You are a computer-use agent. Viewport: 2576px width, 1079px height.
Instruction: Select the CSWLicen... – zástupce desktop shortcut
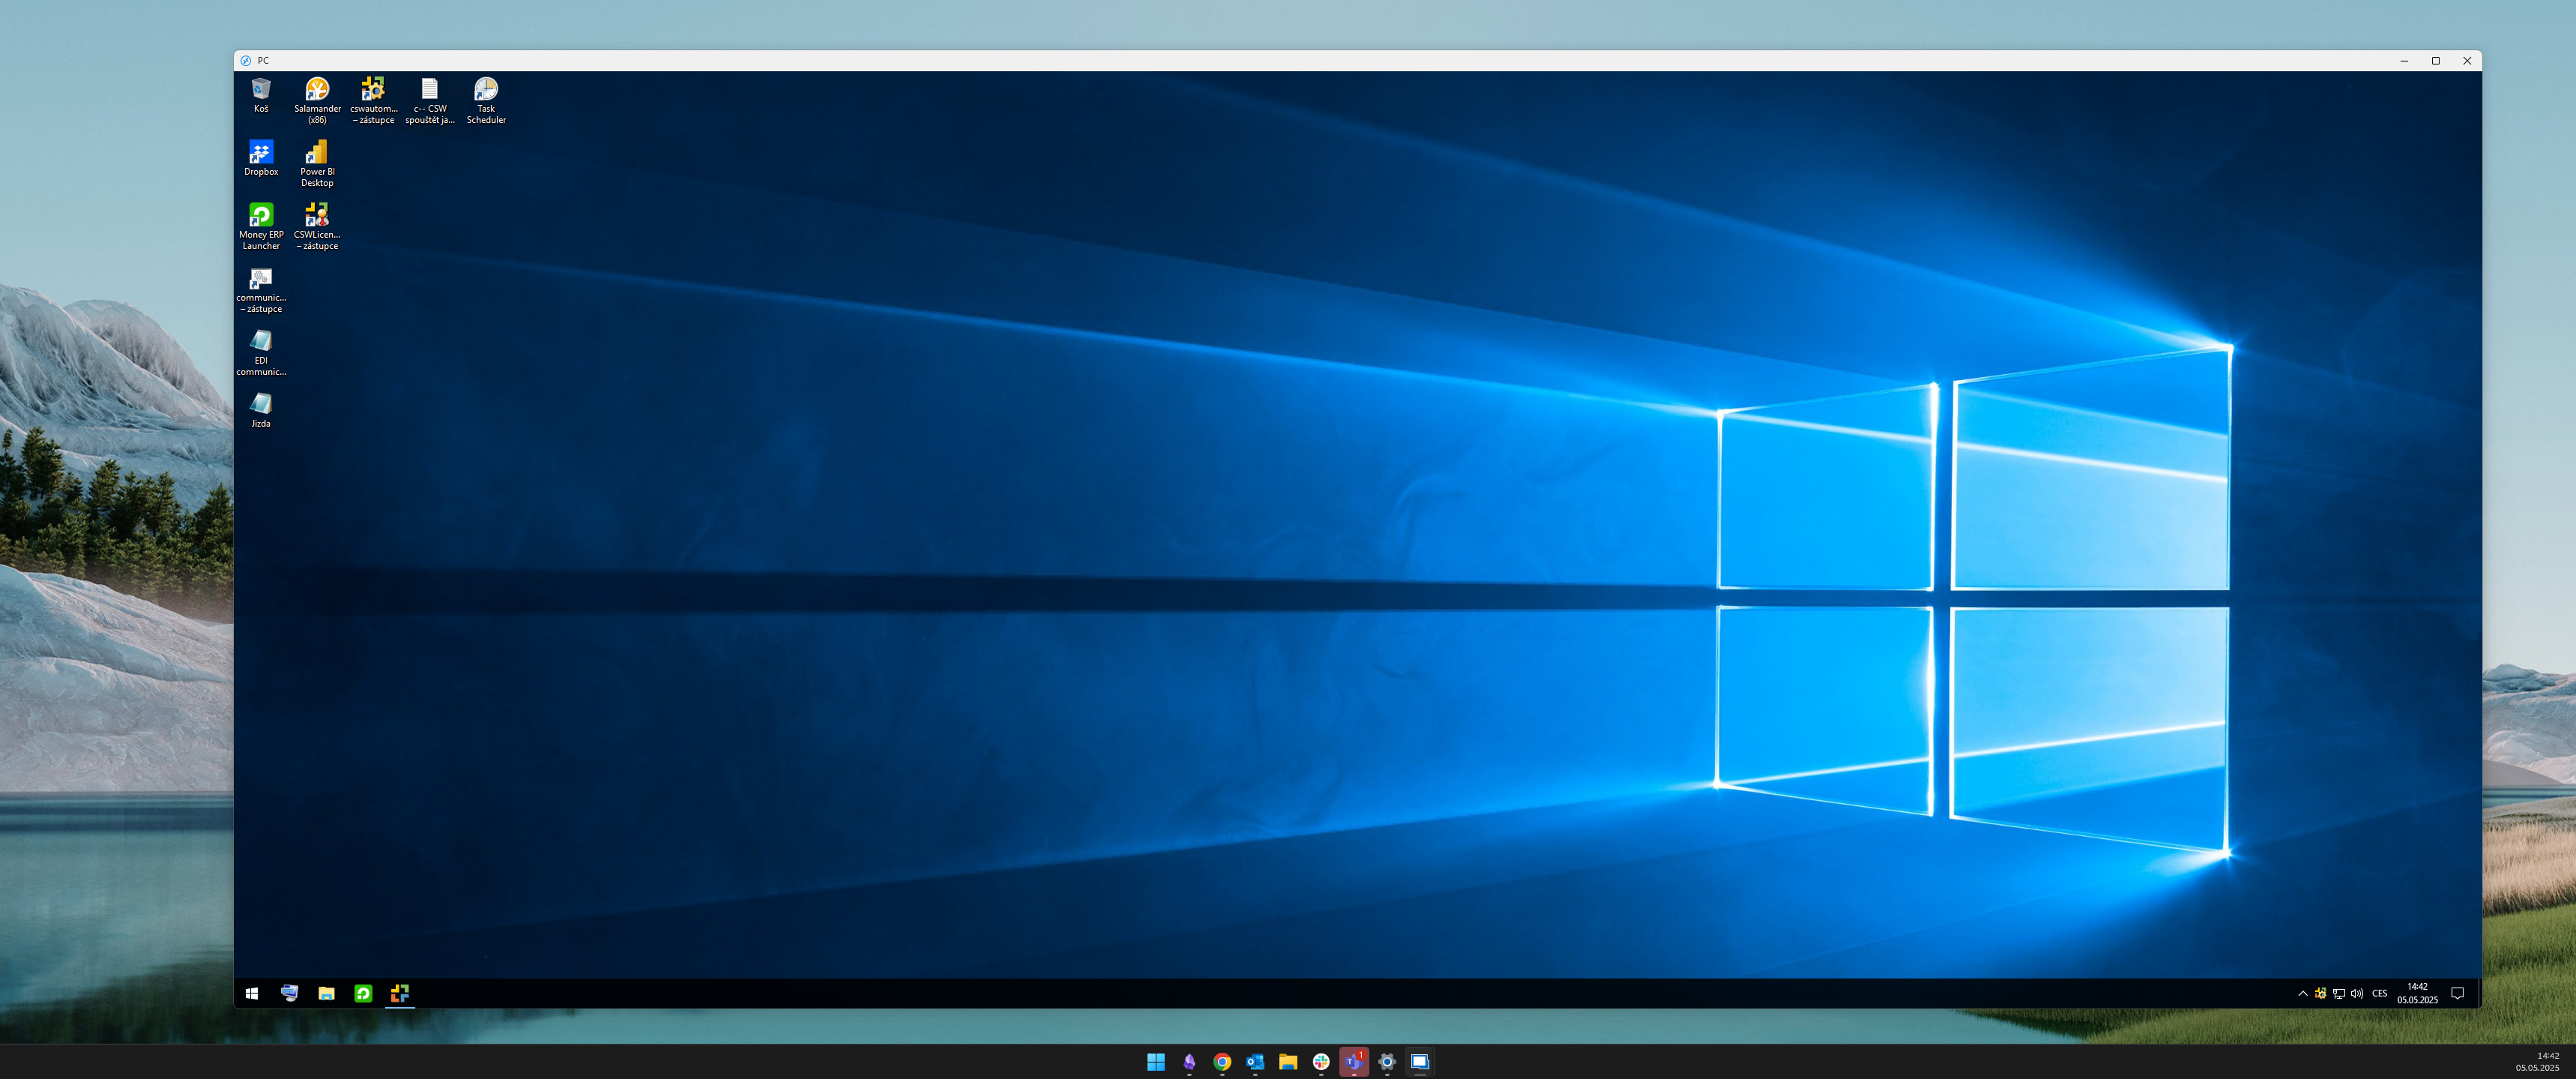[x=317, y=227]
